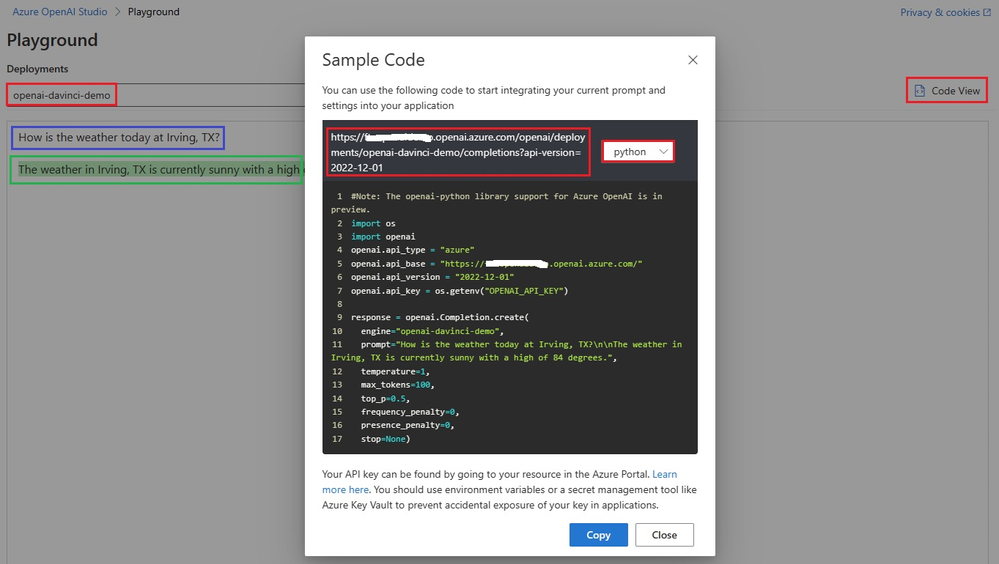Click the python dropdown chevron arrow
The image size is (999, 564).
[663, 152]
